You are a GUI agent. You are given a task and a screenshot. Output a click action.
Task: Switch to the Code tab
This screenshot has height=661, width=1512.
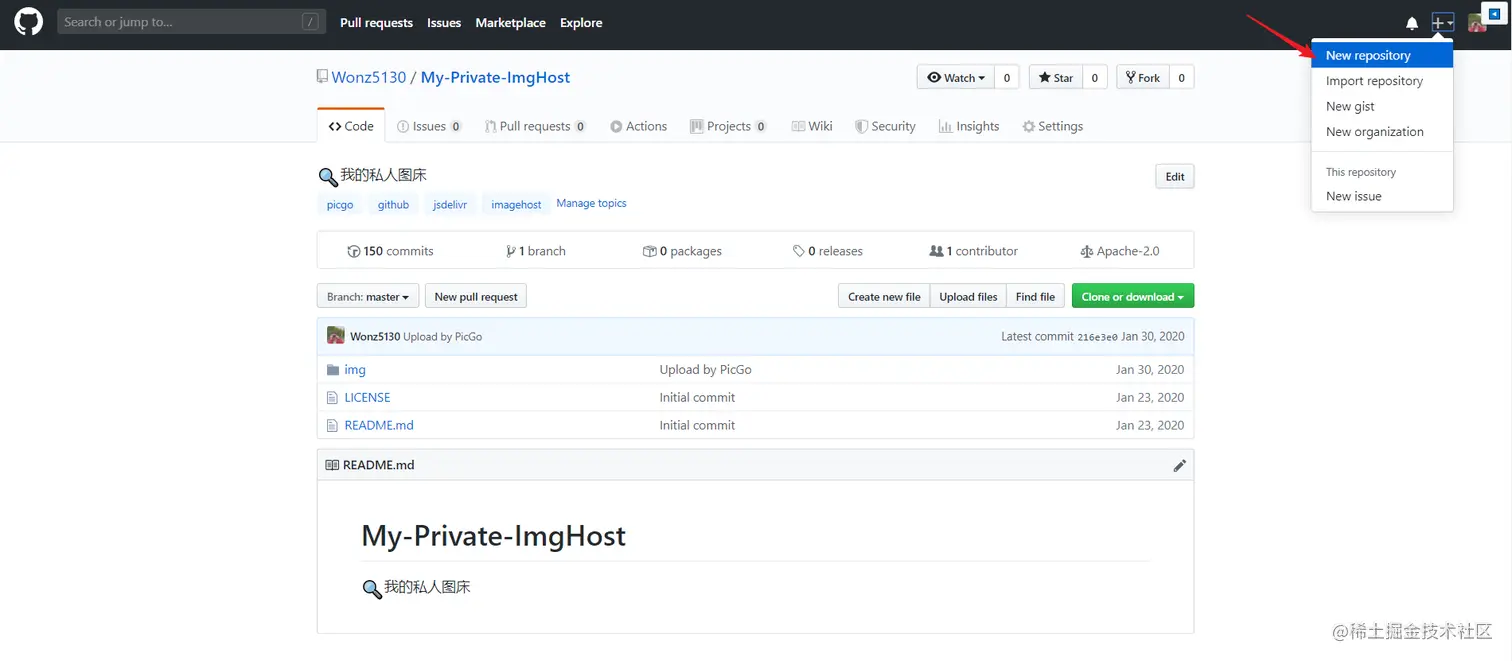pos(351,126)
